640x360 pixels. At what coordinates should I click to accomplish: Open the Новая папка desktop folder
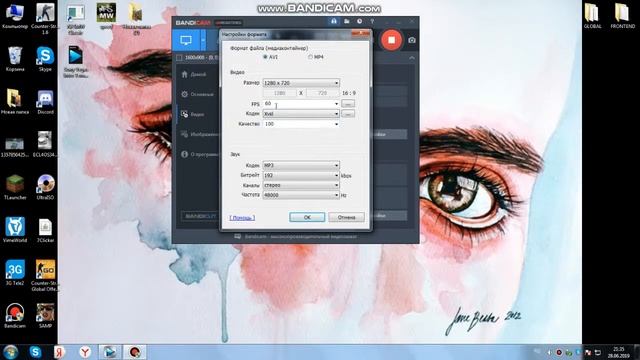coord(15,102)
